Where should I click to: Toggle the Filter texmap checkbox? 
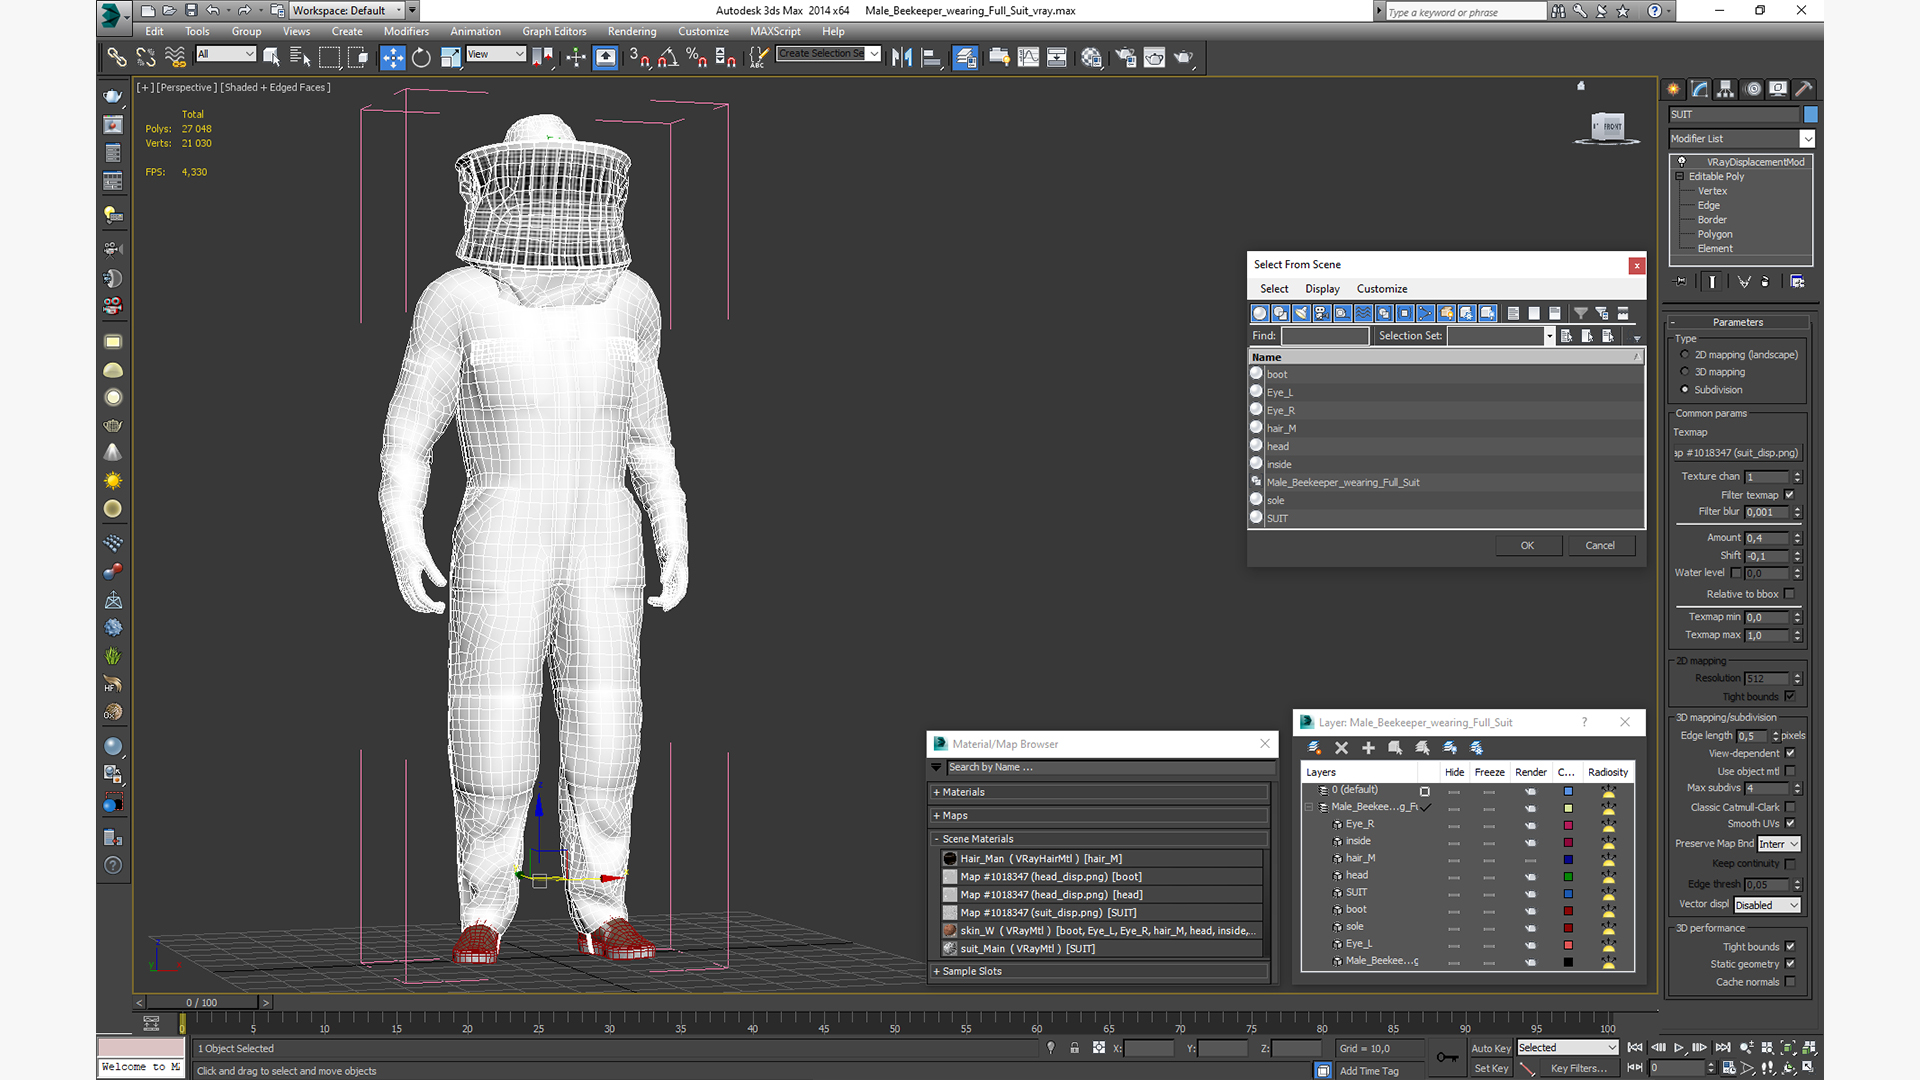coord(1790,495)
